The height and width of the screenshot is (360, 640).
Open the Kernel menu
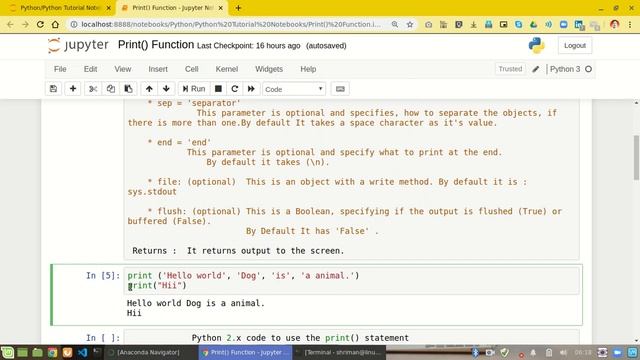click(227, 69)
